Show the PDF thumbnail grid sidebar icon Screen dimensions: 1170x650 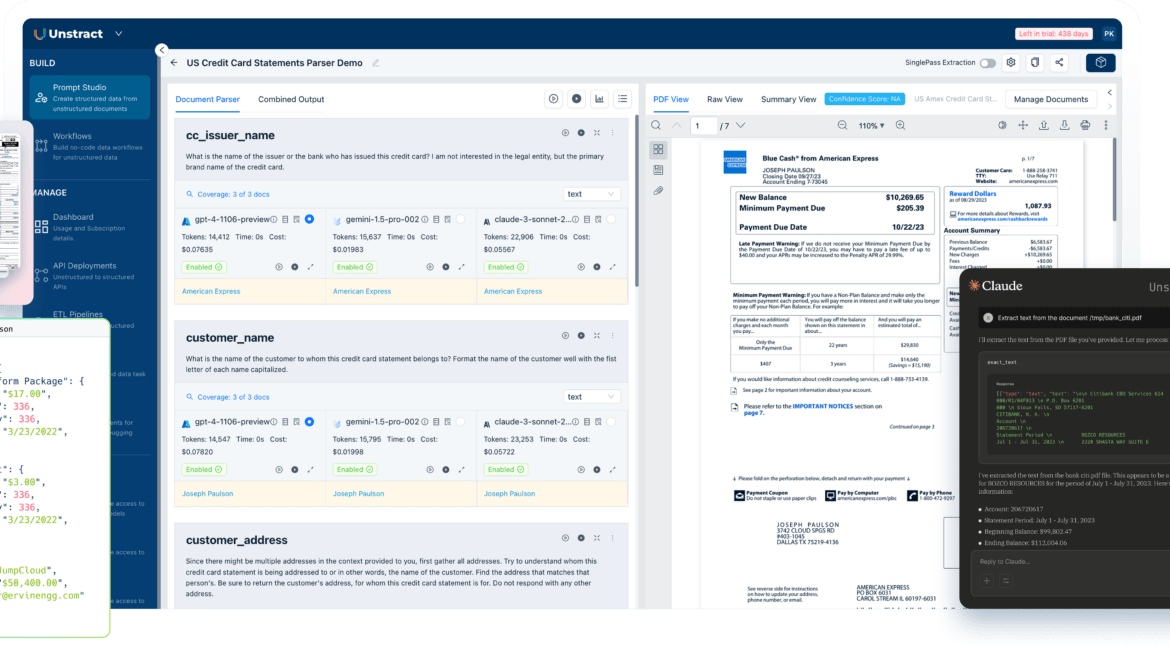click(x=658, y=150)
